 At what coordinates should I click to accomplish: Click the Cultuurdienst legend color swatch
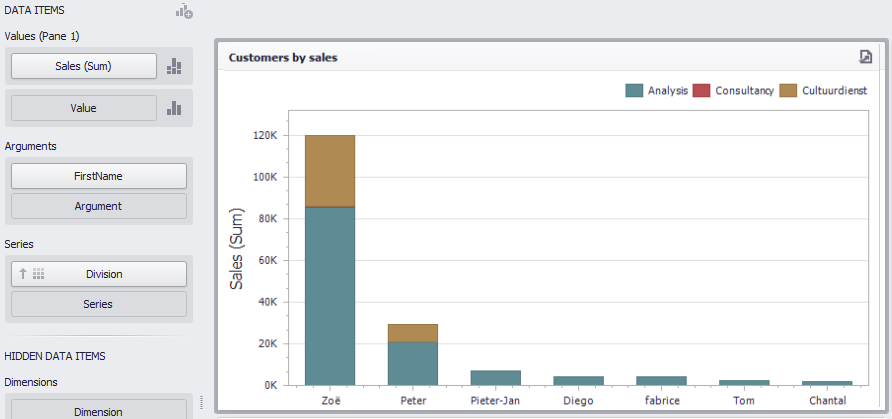pyautogui.click(x=788, y=91)
